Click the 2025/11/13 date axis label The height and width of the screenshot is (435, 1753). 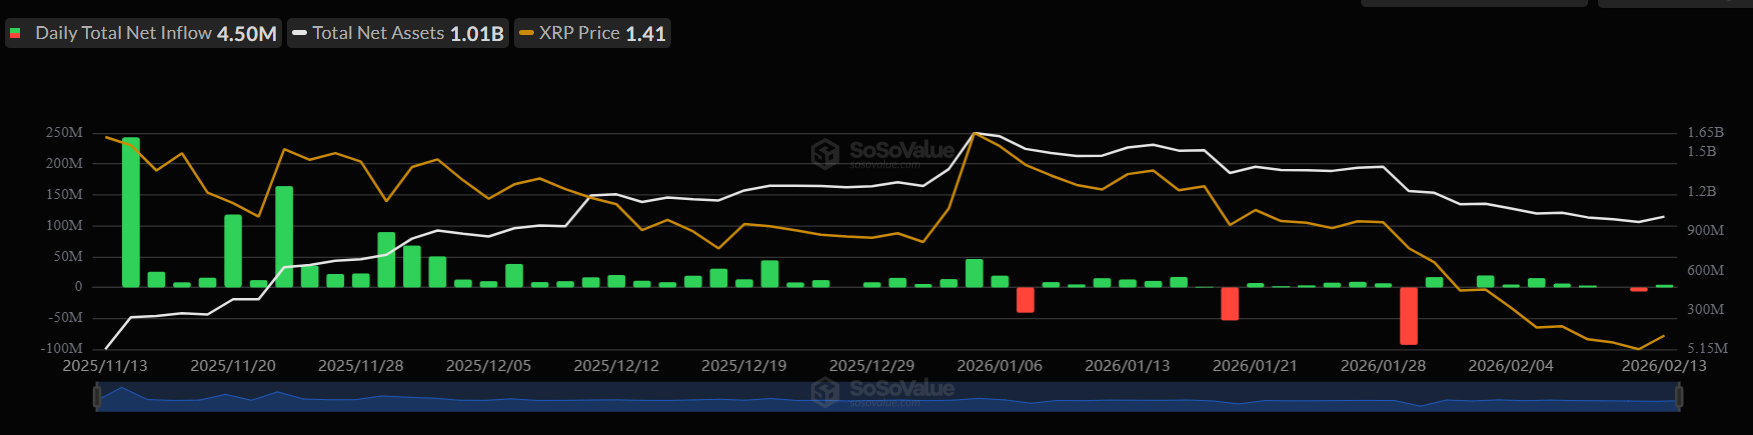pos(105,366)
